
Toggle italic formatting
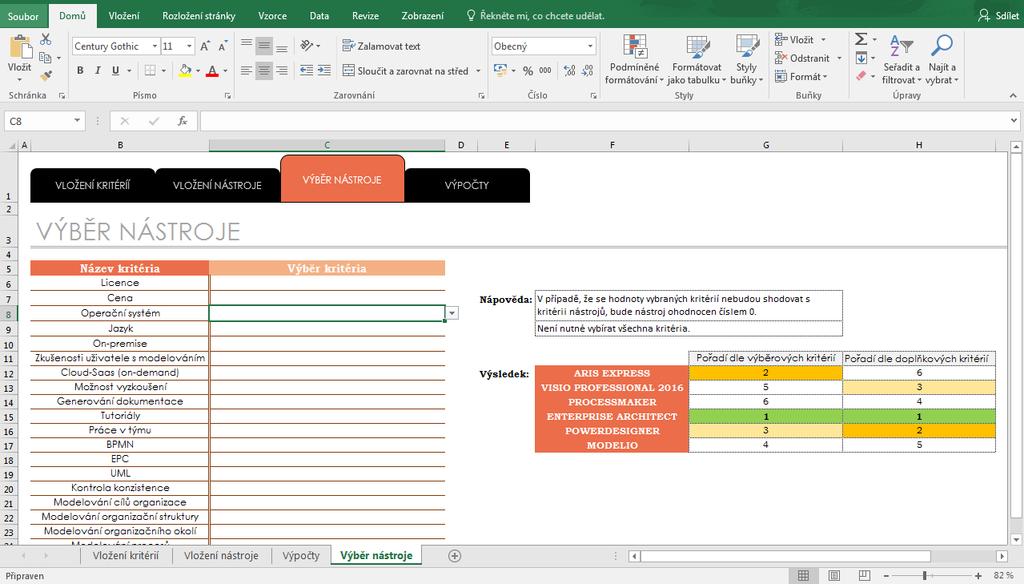(97, 71)
